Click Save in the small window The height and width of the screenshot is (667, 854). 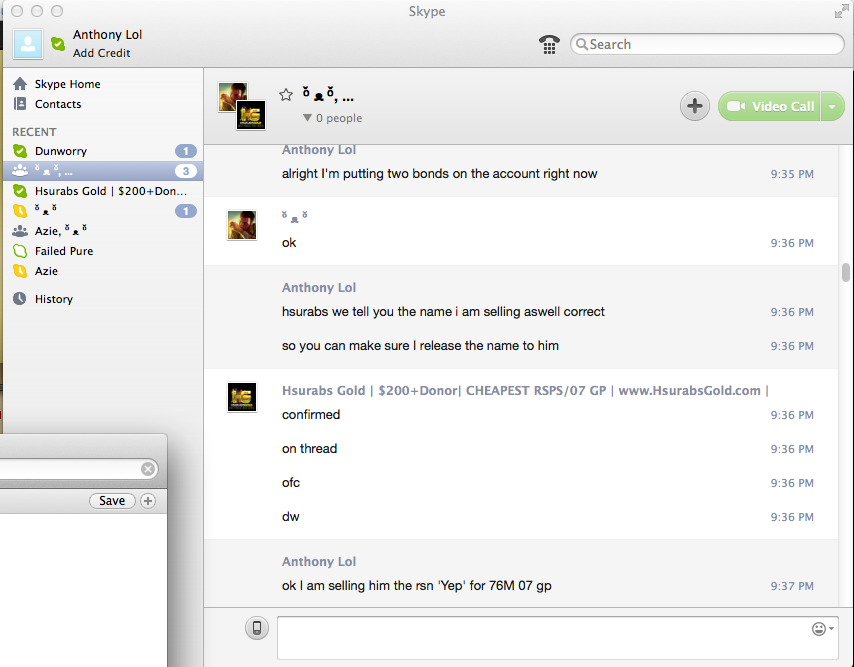[x=112, y=501]
